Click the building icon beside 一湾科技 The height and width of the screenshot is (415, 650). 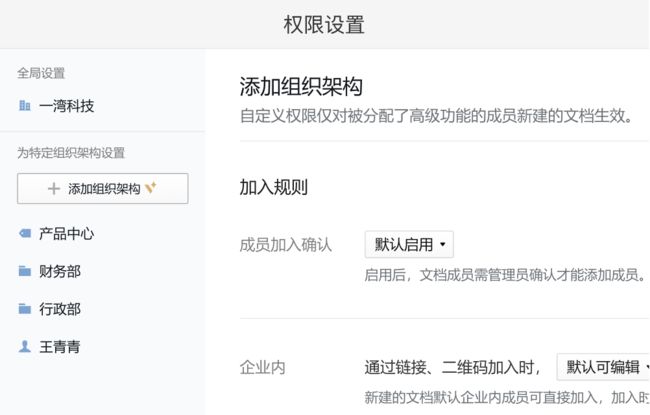[25, 106]
